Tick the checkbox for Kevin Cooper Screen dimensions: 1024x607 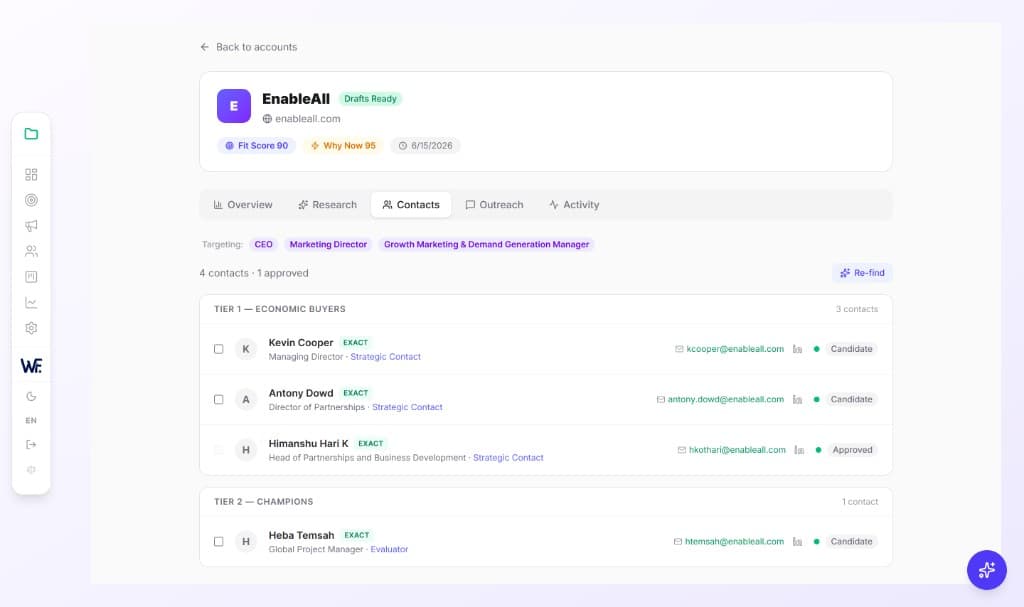(219, 349)
